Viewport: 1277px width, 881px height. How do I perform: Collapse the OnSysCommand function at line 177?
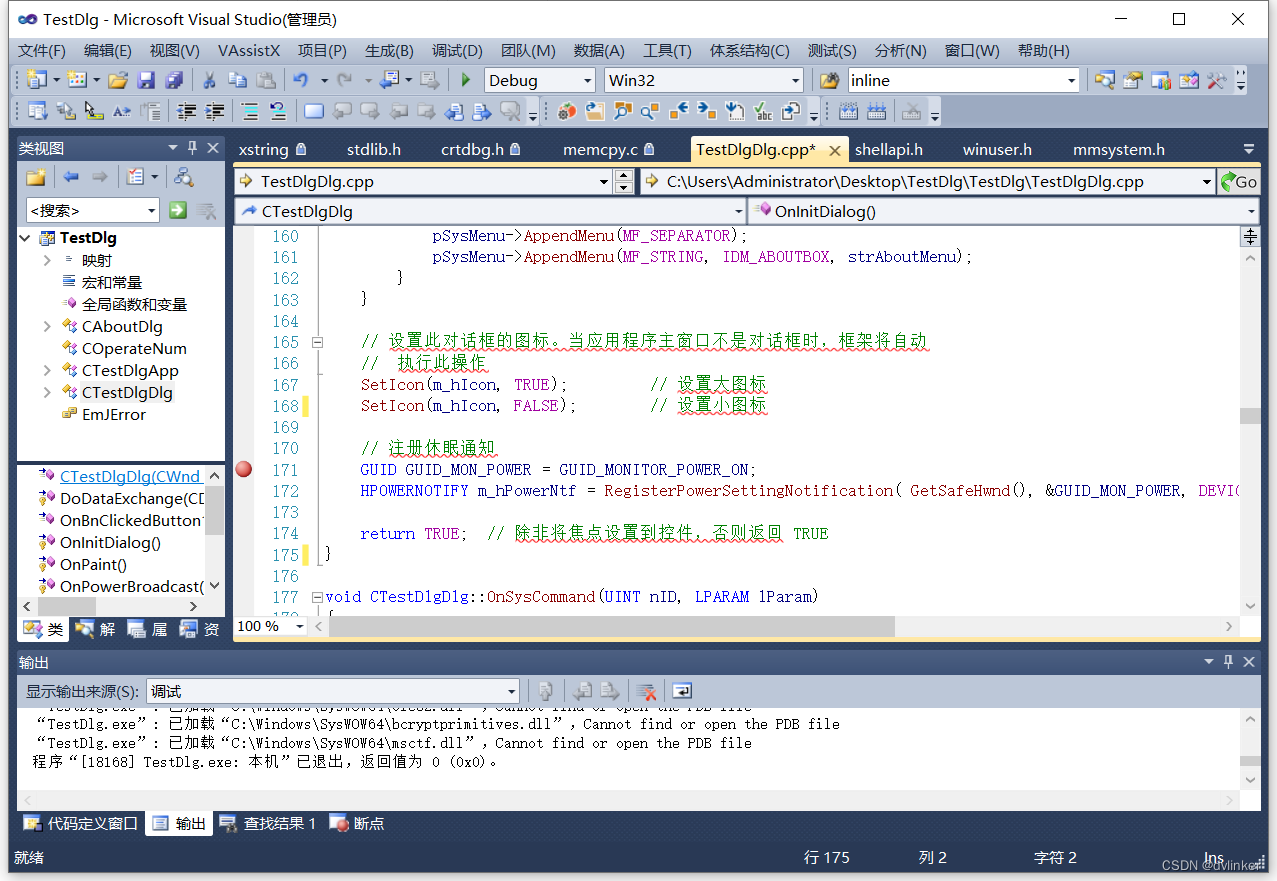[317, 597]
